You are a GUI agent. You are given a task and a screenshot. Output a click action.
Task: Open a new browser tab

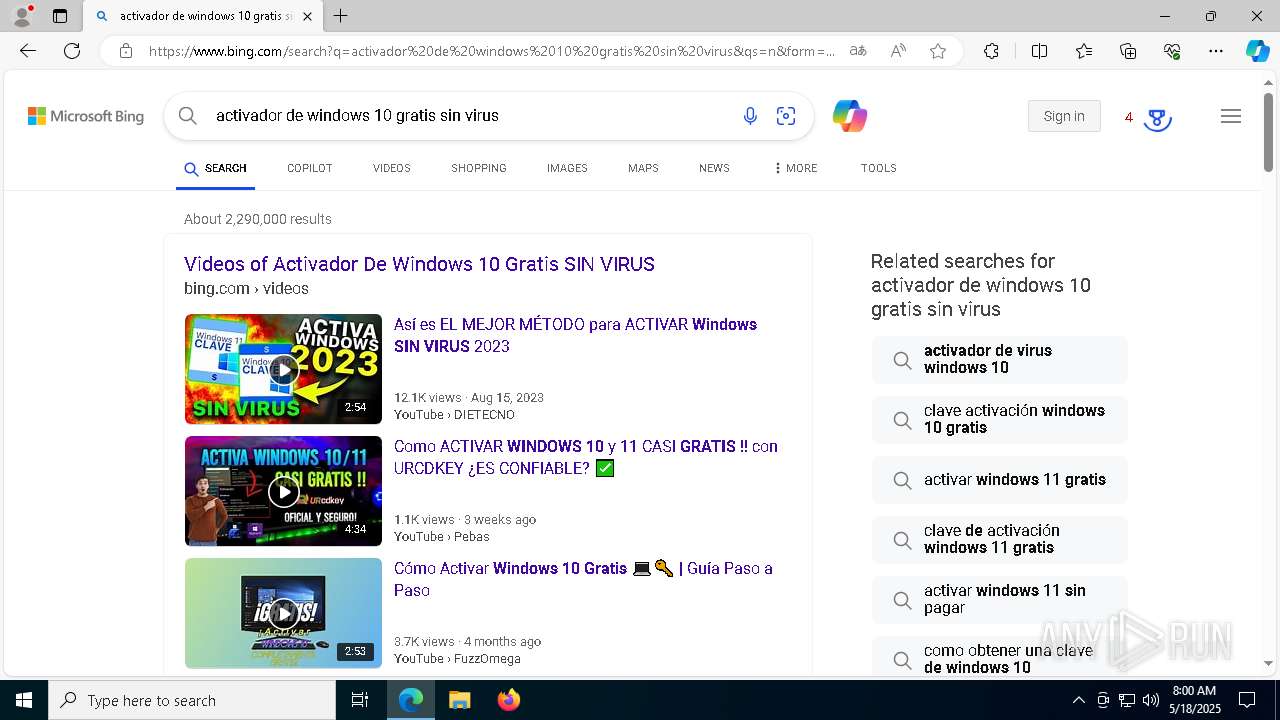click(341, 16)
